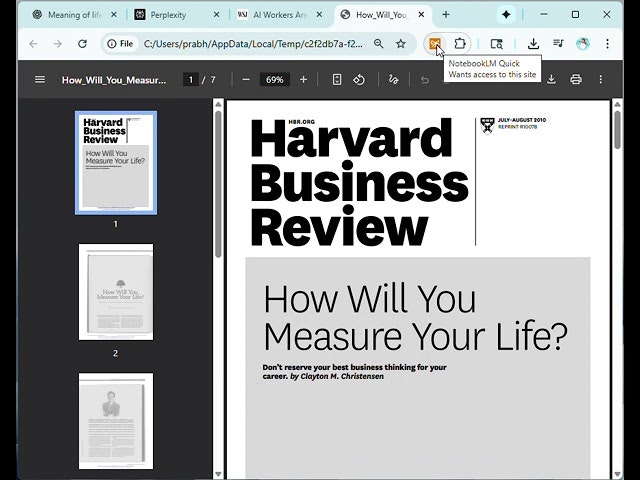640x480 pixels.
Task: Open the media controls icon
Action: tap(558, 43)
